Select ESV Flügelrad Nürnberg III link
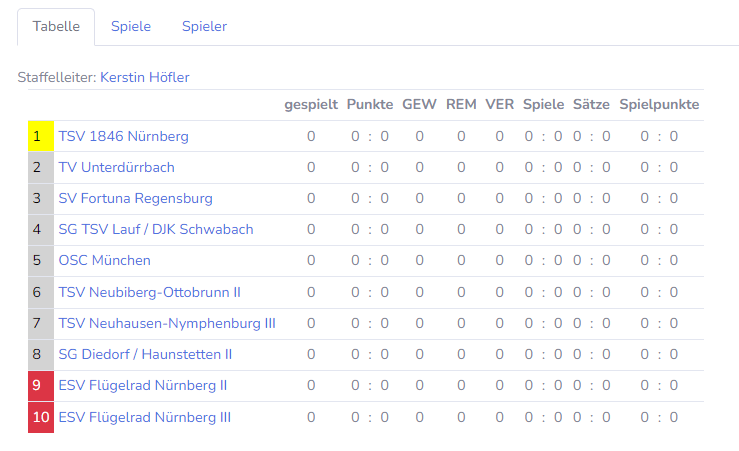This screenshot has width=739, height=451. (145, 416)
